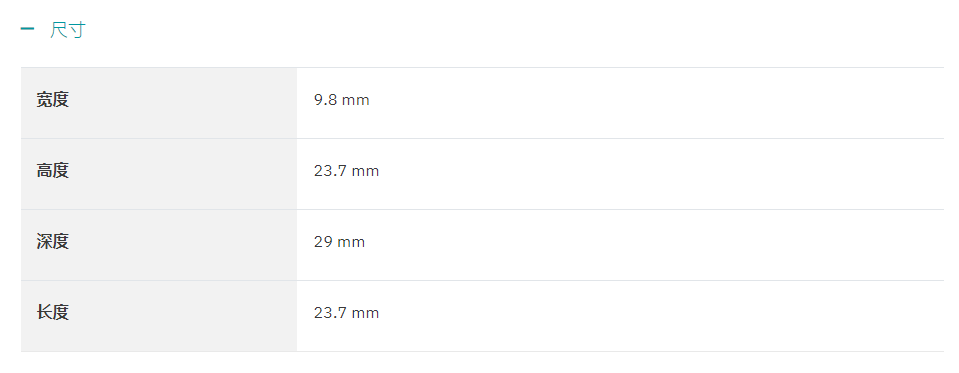The width and height of the screenshot is (959, 373).
Task: Click the 23.7 number in the 长度 row
Action: point(330,313)
